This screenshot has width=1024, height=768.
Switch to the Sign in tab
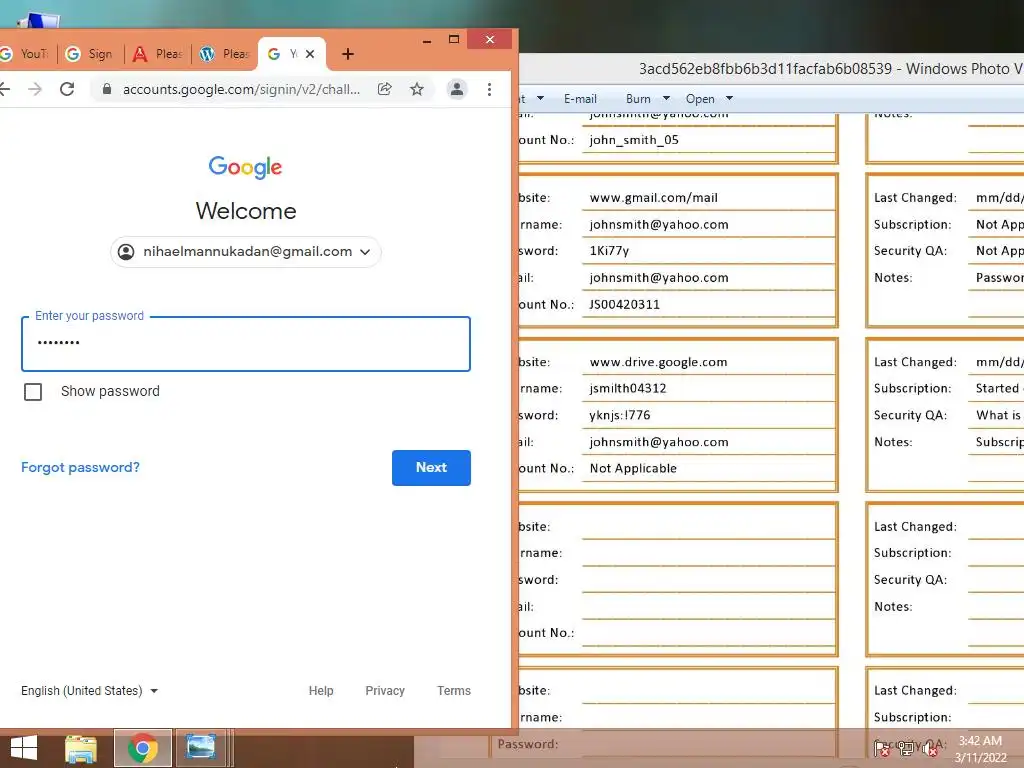[x=90, y=54]
